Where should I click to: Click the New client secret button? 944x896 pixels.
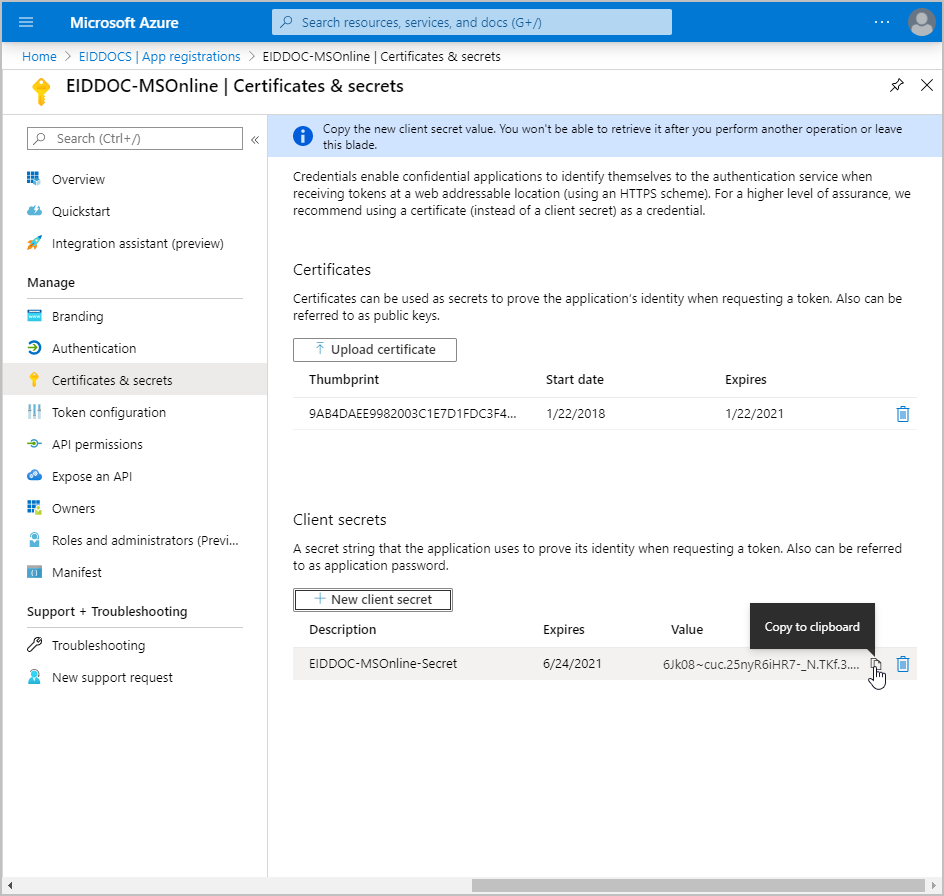coord(372,599)
